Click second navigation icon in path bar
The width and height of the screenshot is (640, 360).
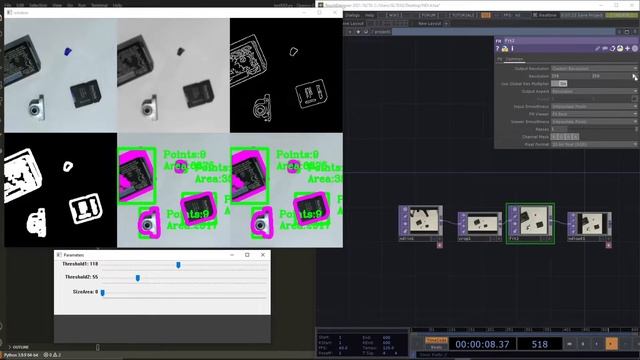[358, 31]
